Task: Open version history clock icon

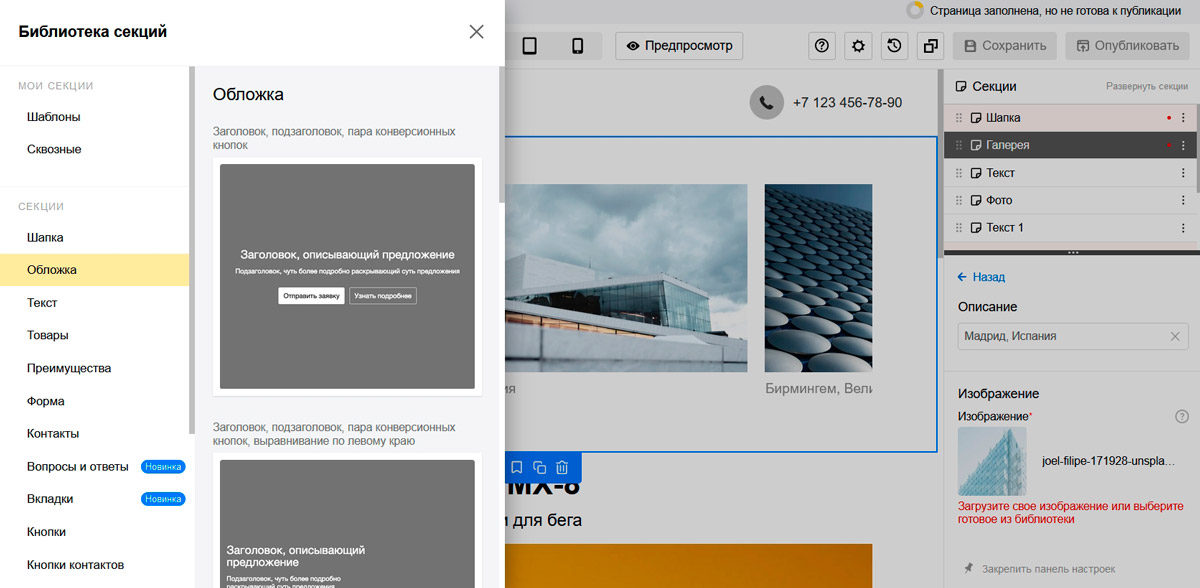Action: (x=893, y=46)
